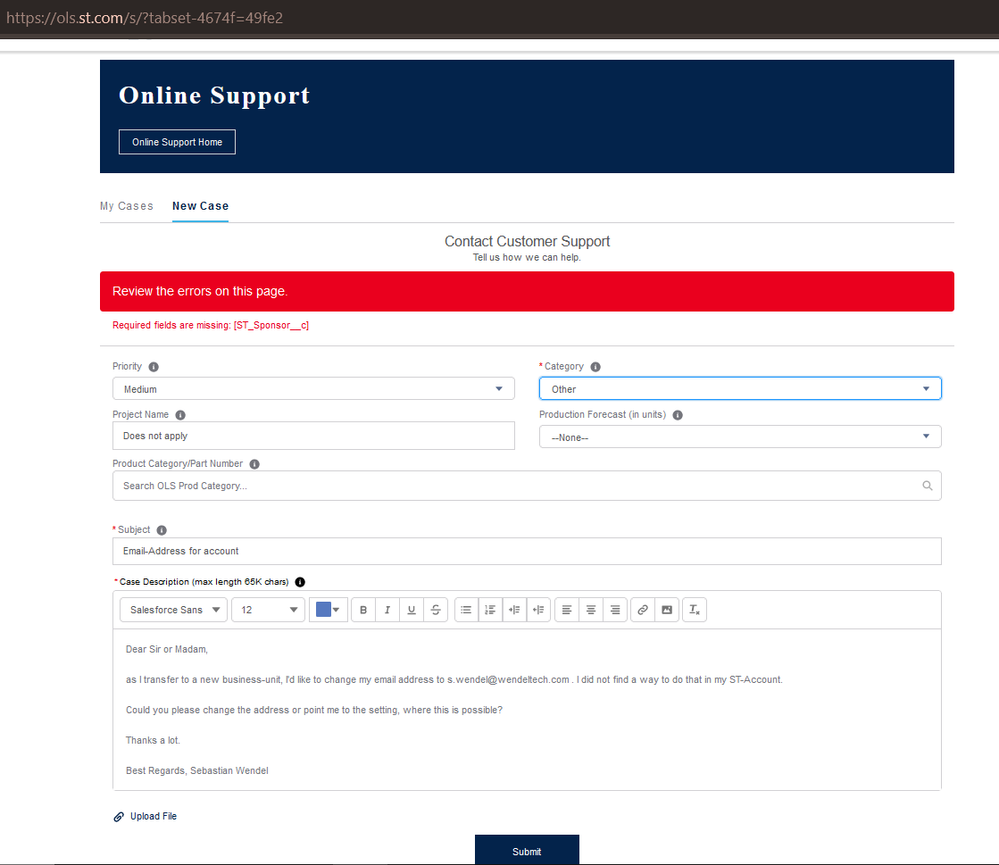999x865 pixels.
Task: Click the 'Required fields are missing' error text
Action: coord(210,325)
